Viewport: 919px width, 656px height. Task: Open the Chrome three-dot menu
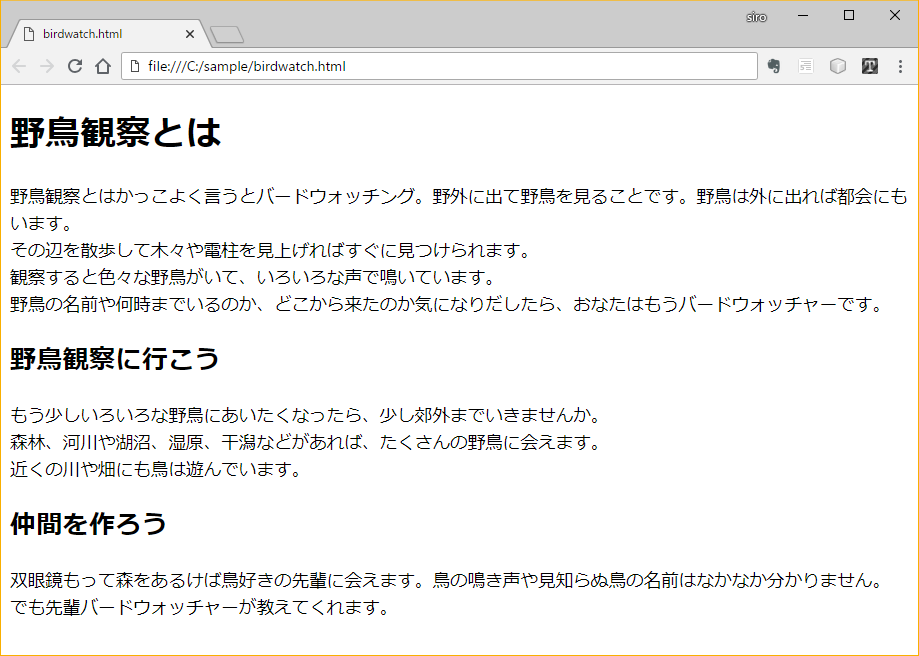[x=900, y=66]
